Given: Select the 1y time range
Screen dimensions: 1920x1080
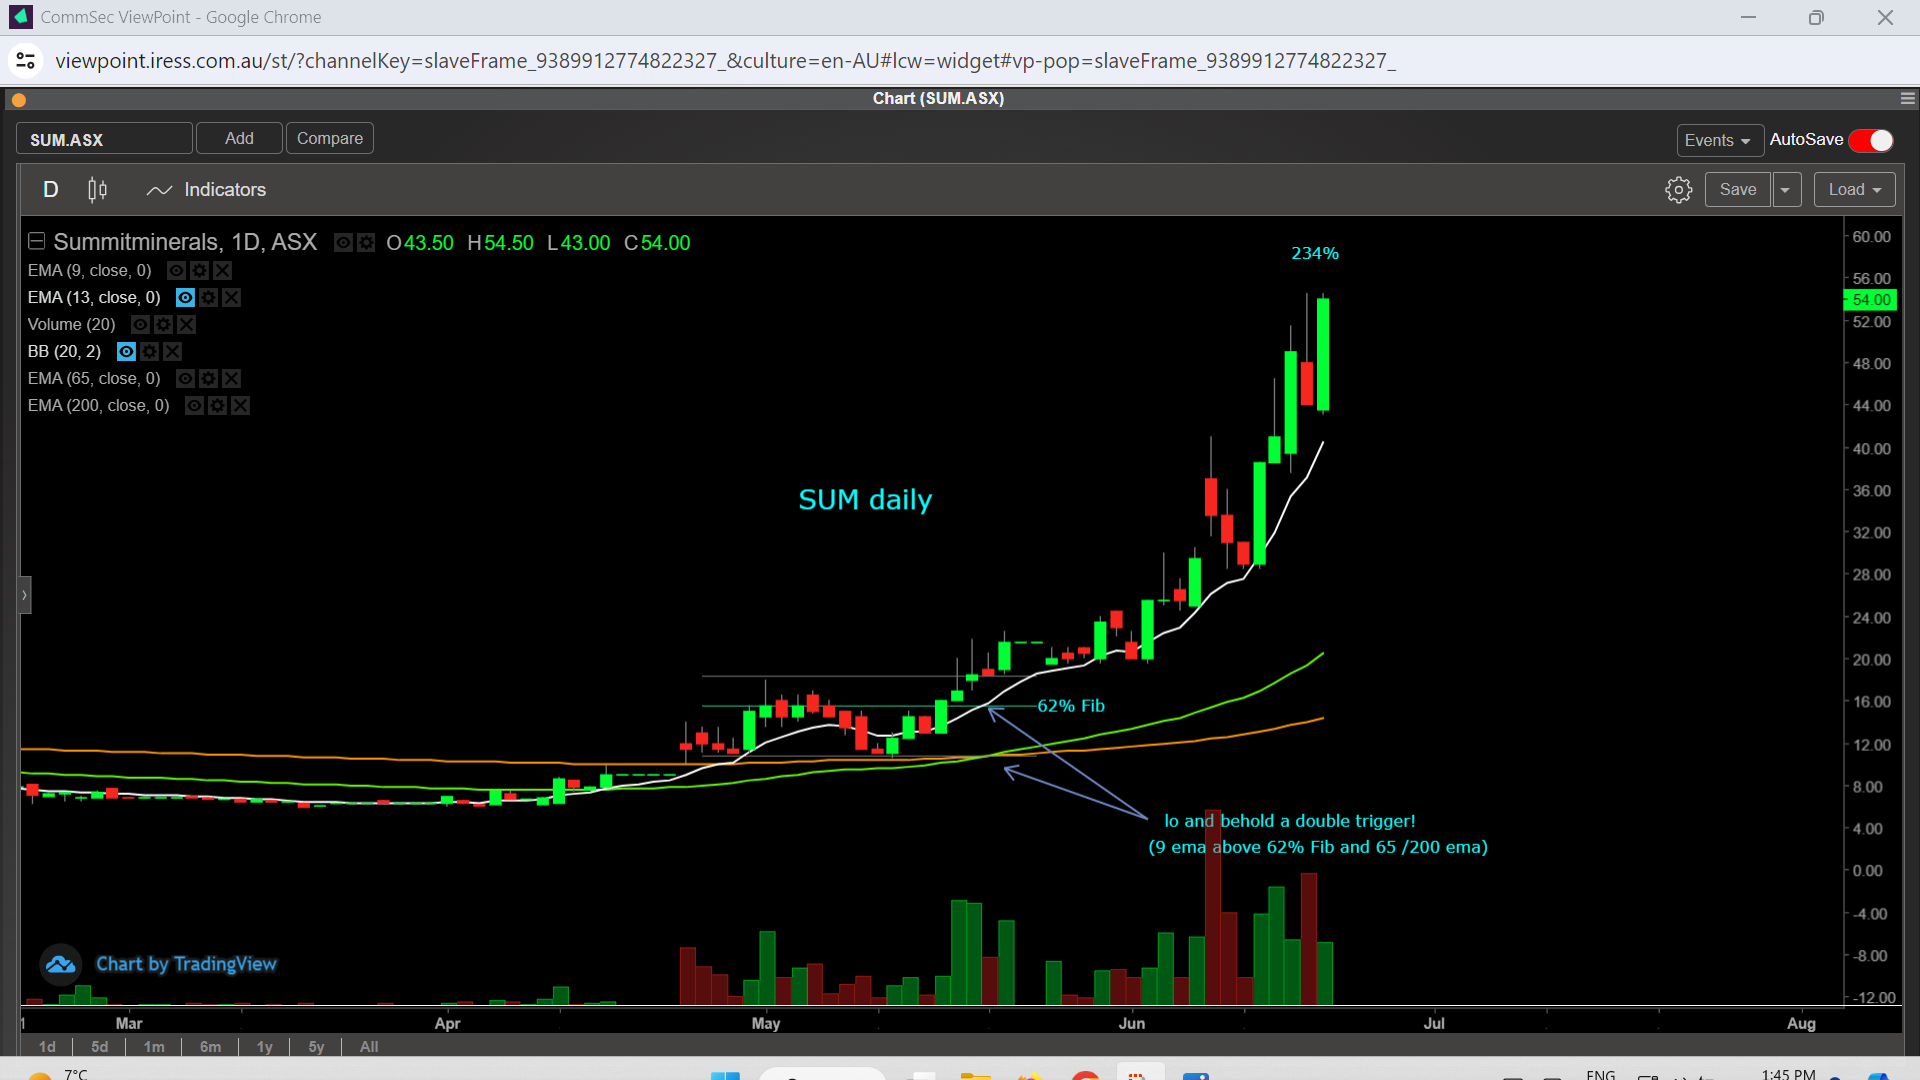Looking at the screenshot, I should coord(265,1047).
